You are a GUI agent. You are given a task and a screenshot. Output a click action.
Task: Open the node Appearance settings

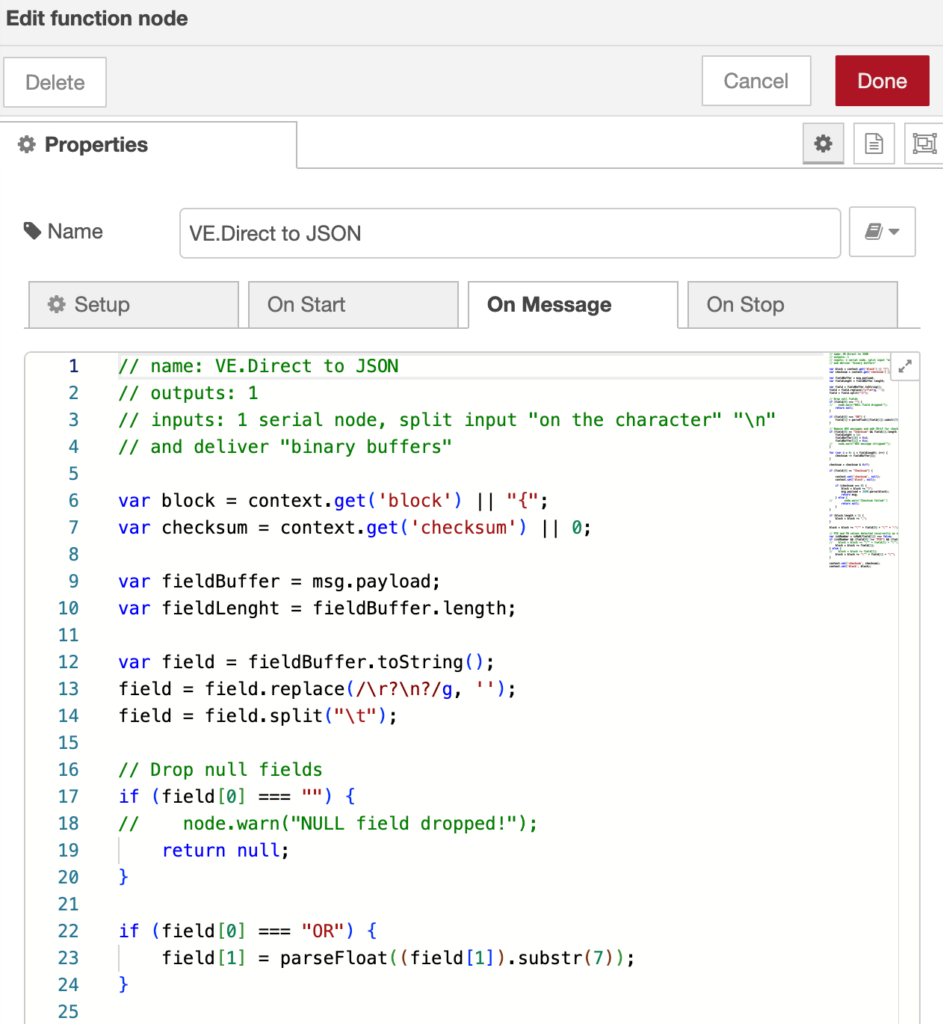922,144
